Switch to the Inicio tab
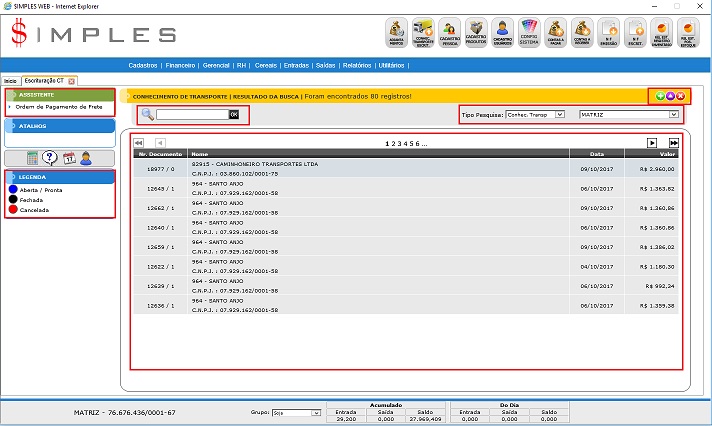 tap(11, 80)
